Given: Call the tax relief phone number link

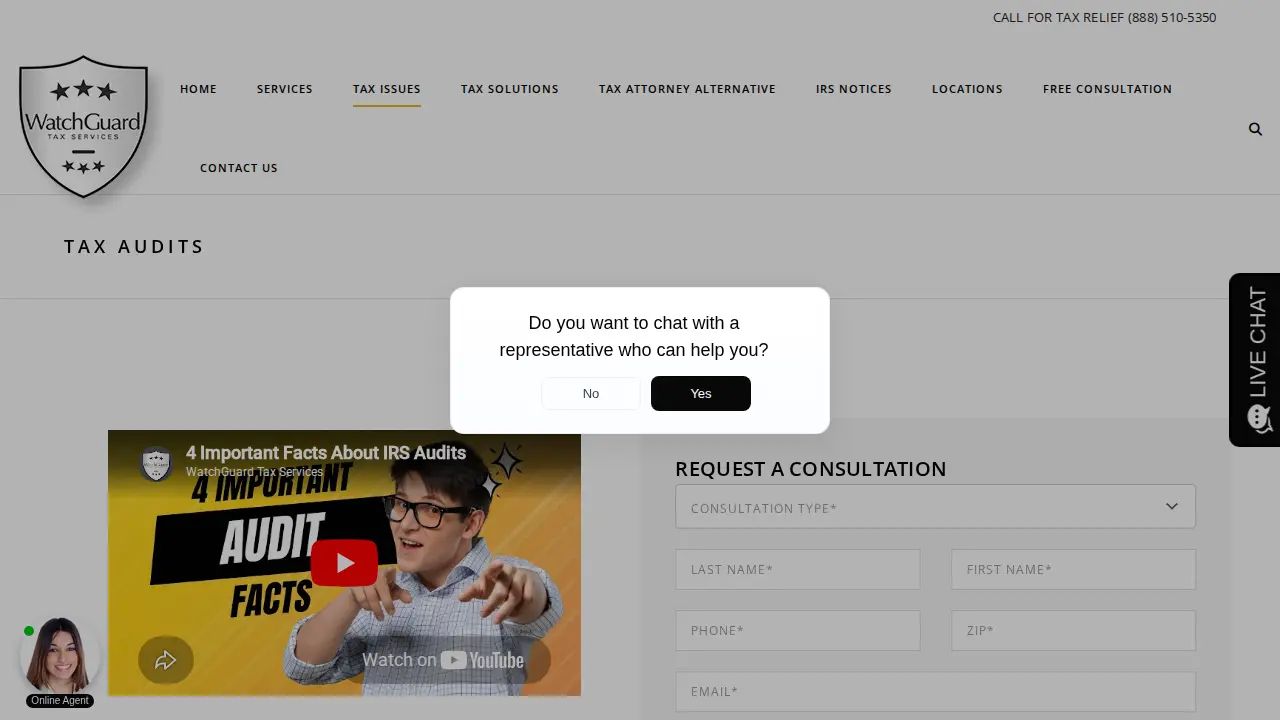Looking at the screenshot, I should click(x=1104, y=17).
